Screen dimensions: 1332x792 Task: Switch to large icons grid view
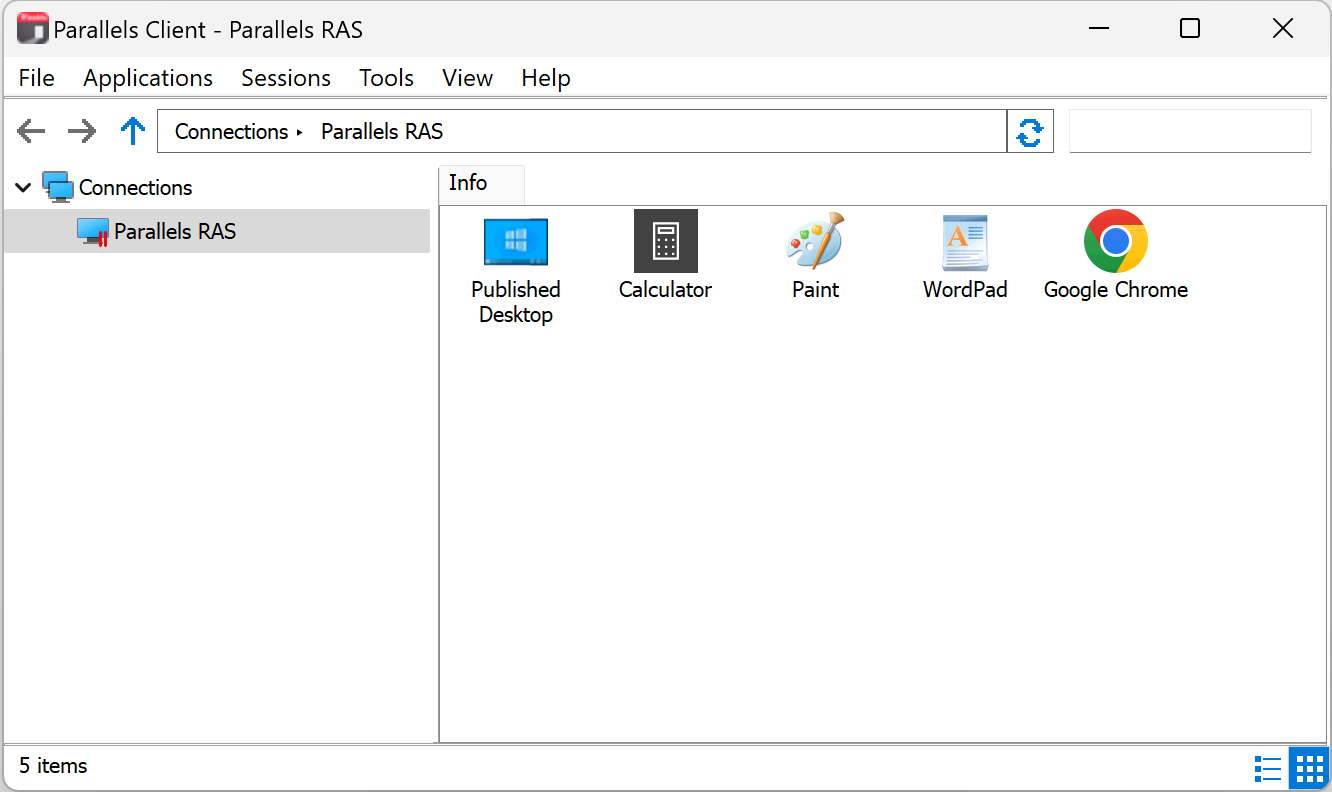1308,768
